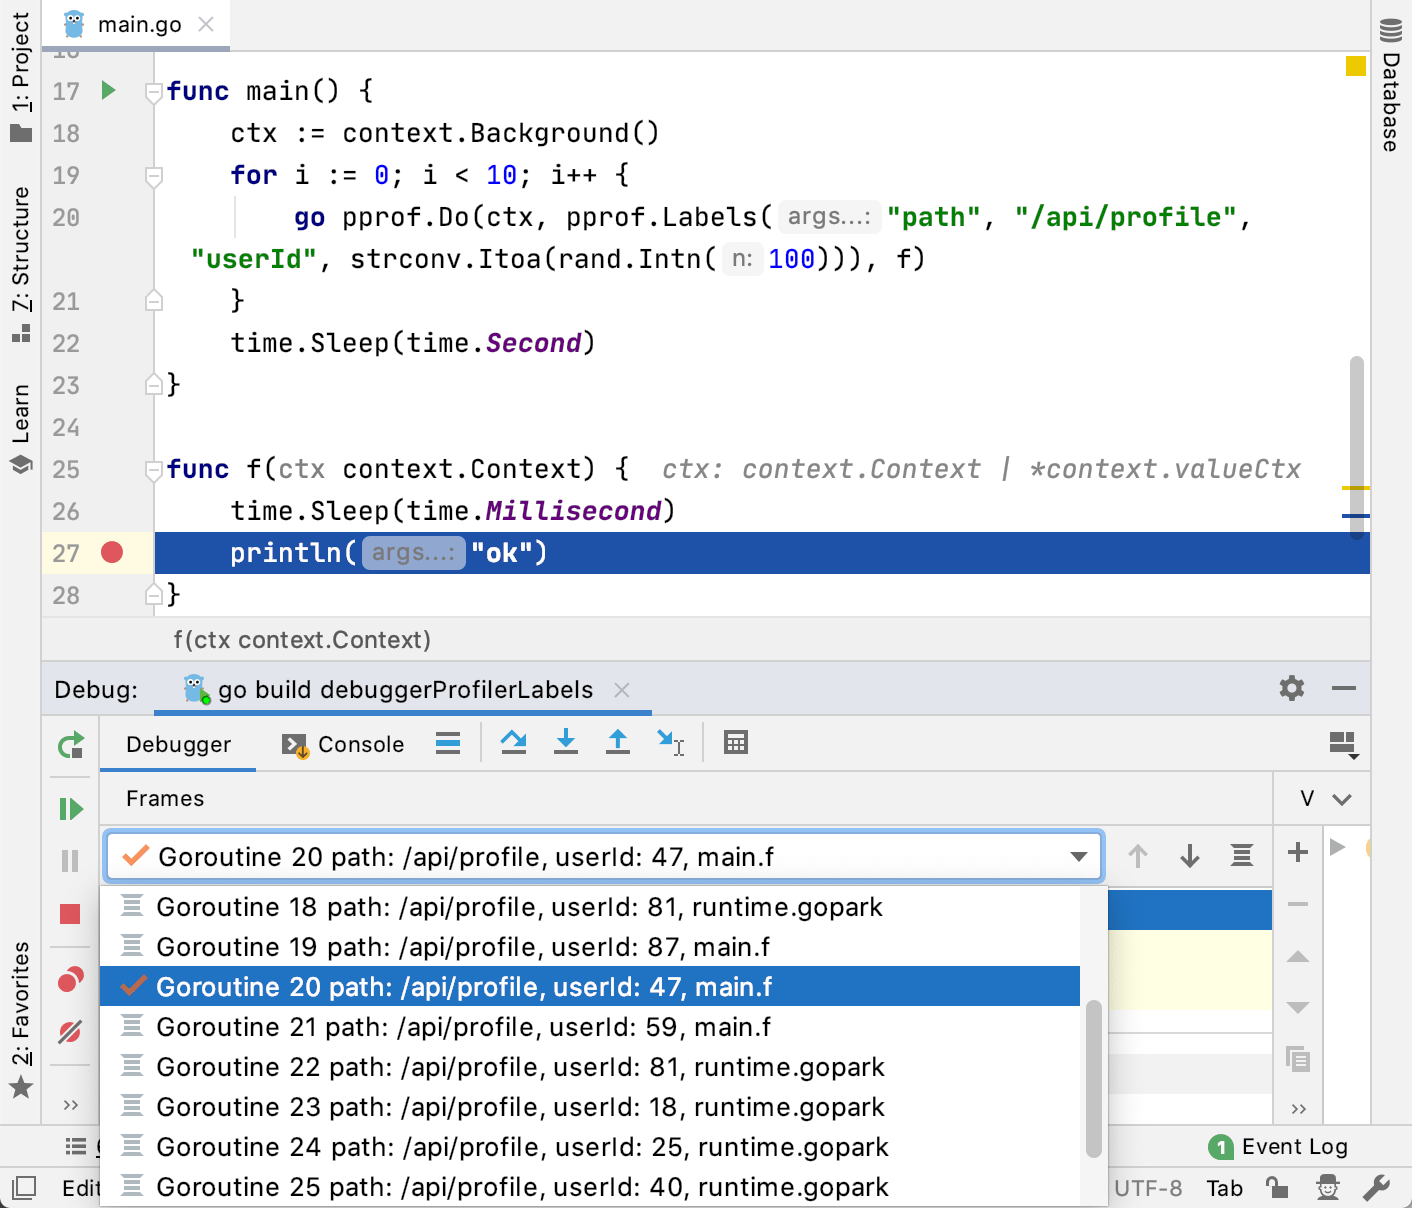Click yellow inspection status indicator
This screenshot has width=1412, height=1208.
[x=1356, y=66]
